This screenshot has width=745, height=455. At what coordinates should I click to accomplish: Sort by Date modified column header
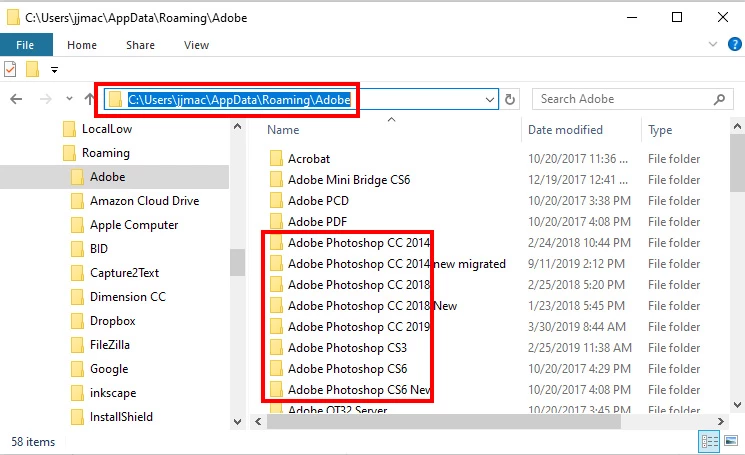565,130
